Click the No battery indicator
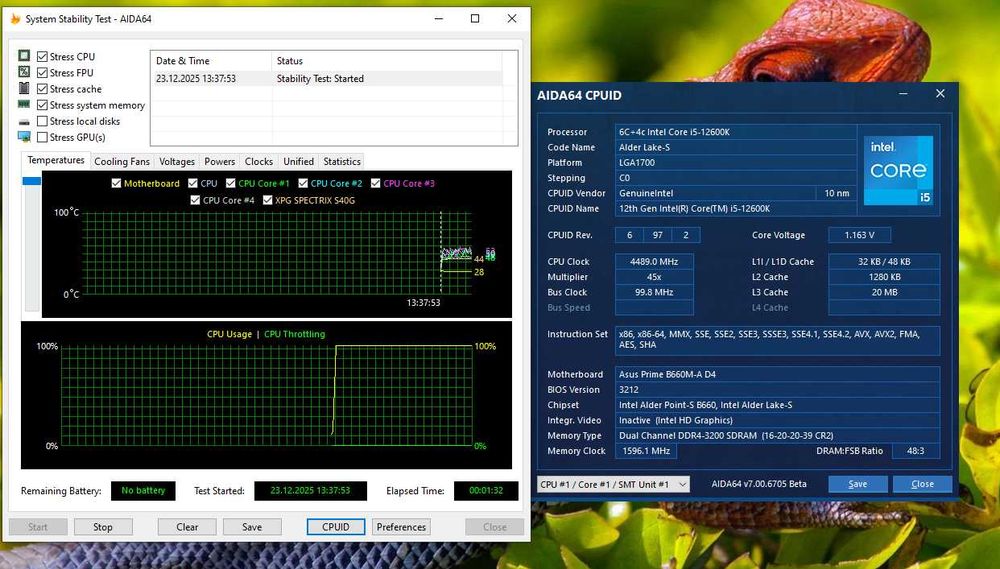 coord(143,491)
